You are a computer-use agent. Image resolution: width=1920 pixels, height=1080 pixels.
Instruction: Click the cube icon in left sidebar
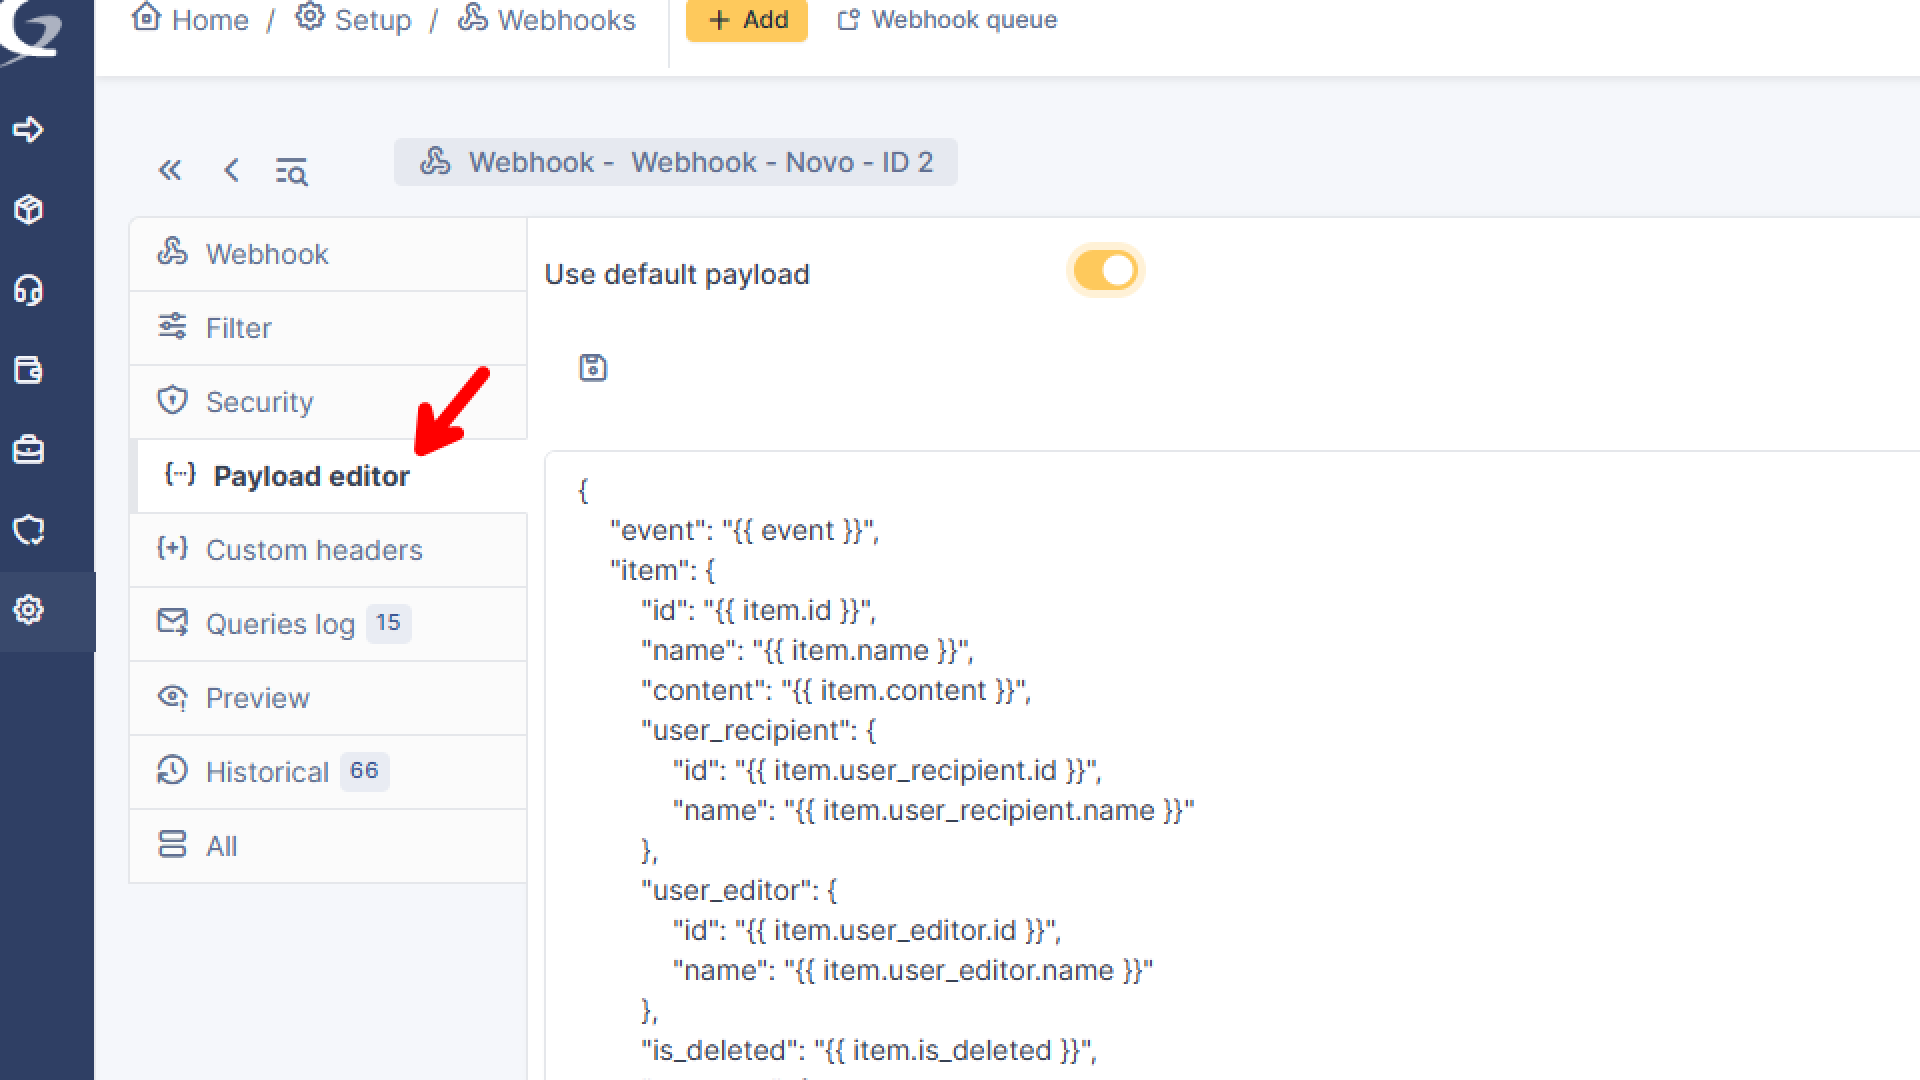(29, 210)
